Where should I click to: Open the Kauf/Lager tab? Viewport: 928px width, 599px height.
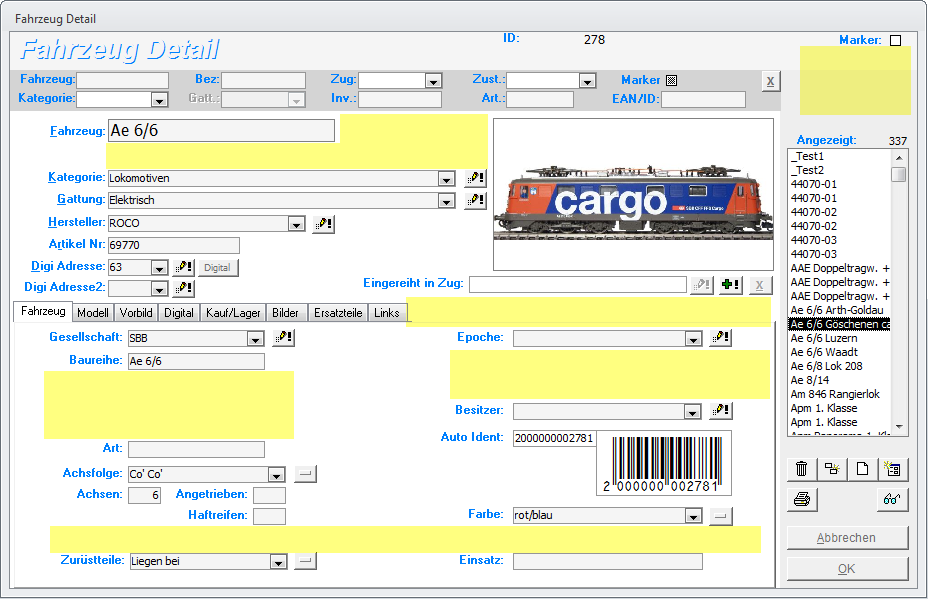[233, 313]
